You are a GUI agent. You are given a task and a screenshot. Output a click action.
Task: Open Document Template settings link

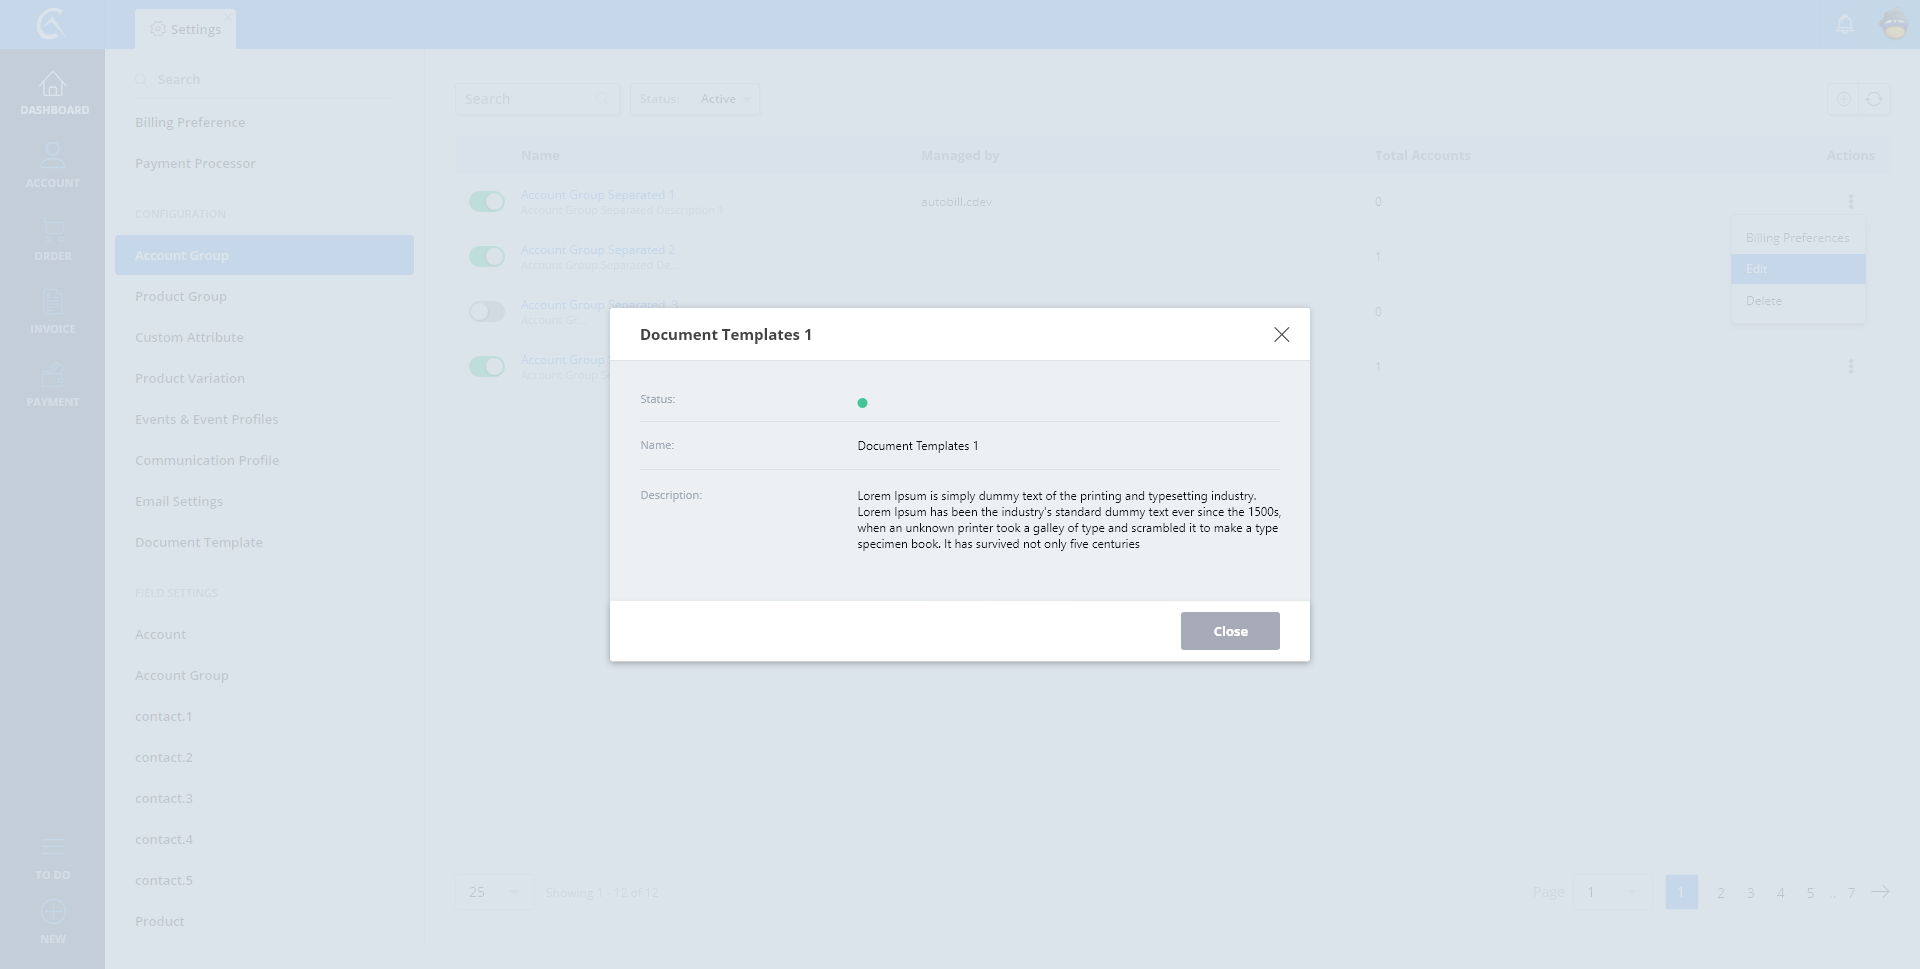pos(199,542)
